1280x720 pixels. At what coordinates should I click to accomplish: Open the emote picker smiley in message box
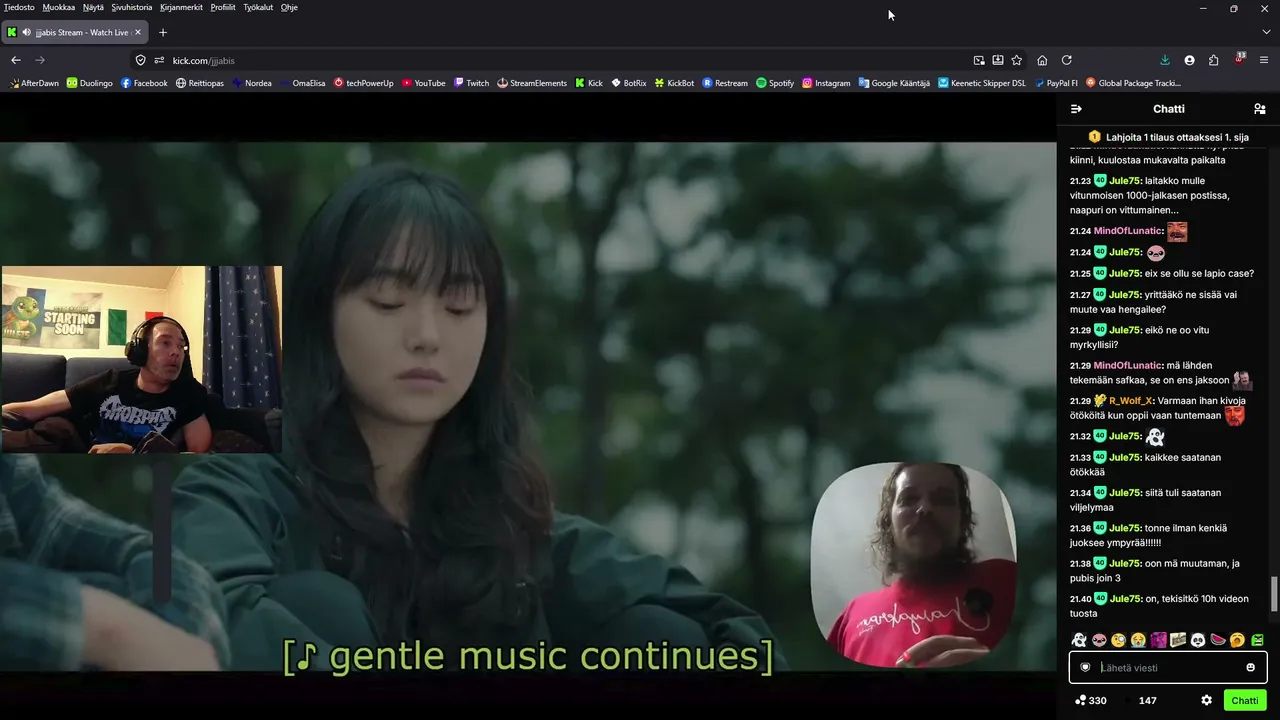[1250, 667]
